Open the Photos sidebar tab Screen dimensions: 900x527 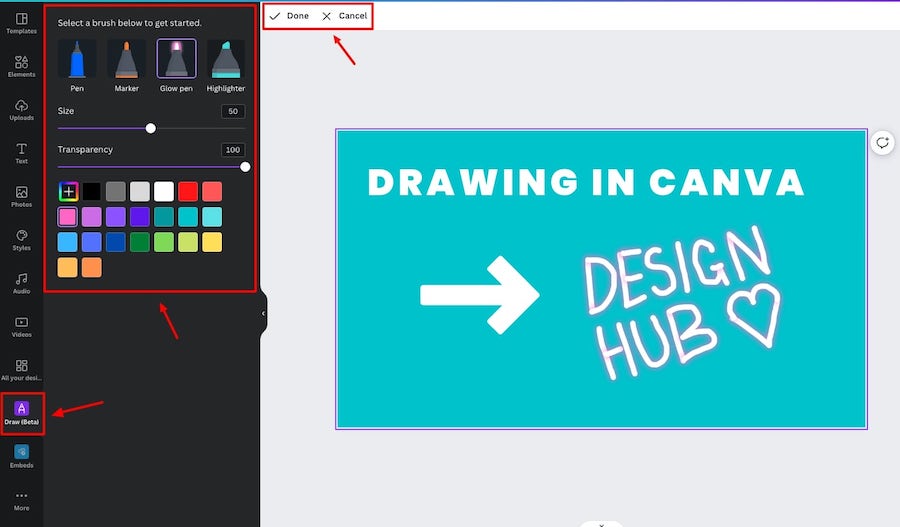(21, 197)
